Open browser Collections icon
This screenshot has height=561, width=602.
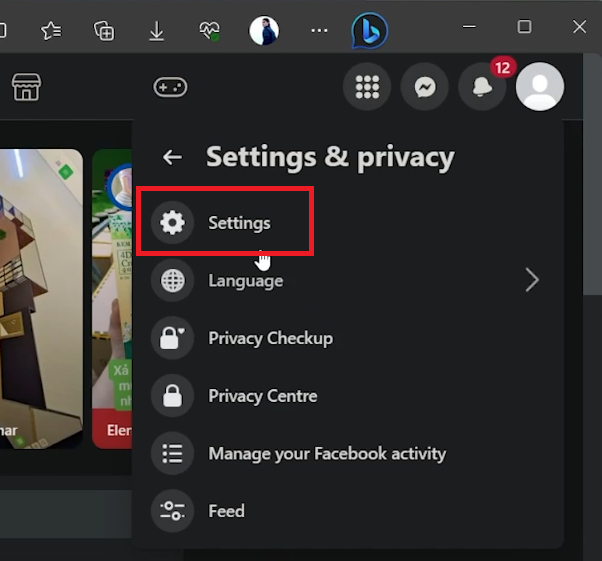point(104,30)
